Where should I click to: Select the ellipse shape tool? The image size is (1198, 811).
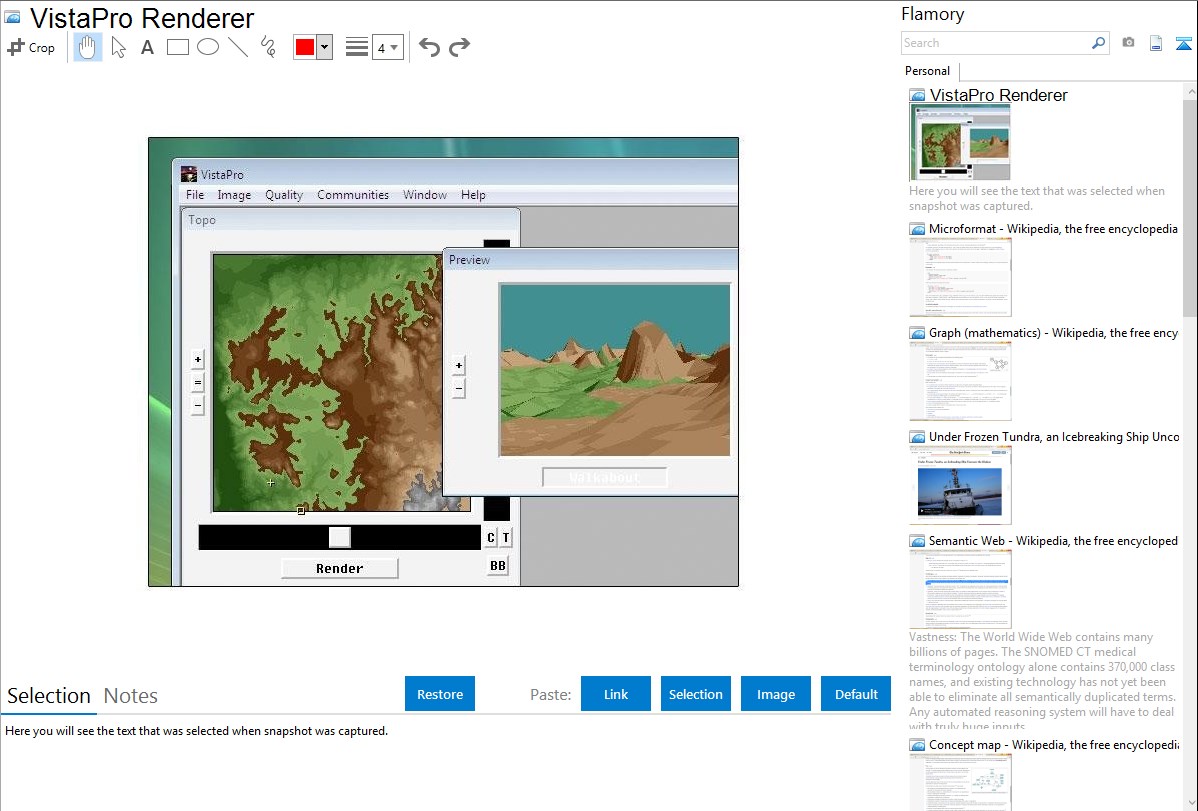208,47
